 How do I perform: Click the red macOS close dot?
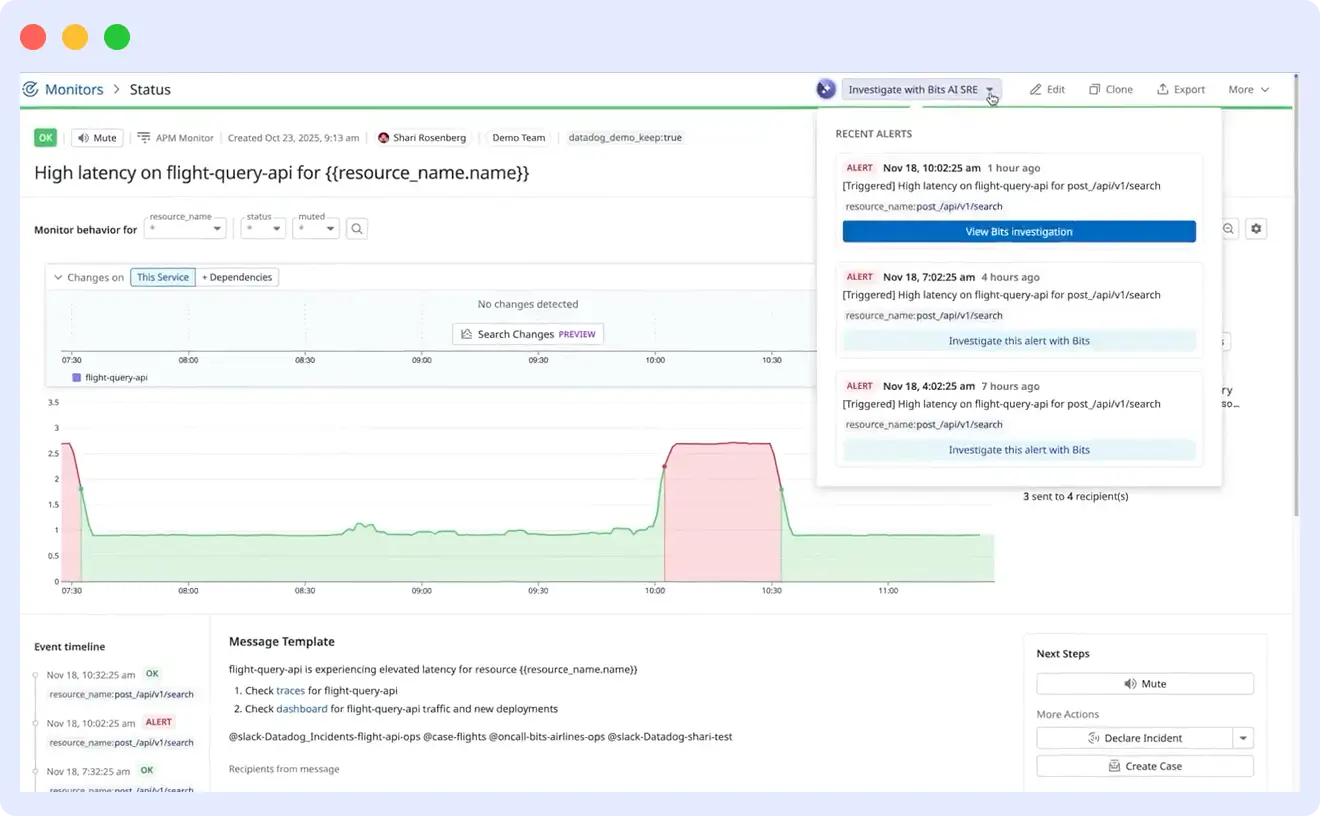(x=33, y=38)
